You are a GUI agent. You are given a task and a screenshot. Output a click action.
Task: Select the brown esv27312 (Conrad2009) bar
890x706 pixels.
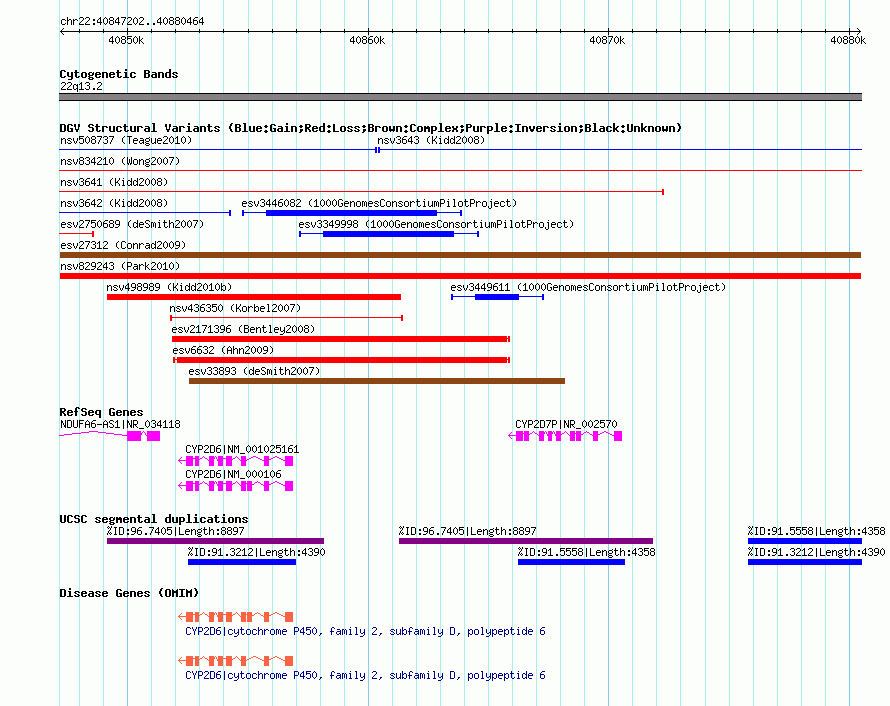460,255
